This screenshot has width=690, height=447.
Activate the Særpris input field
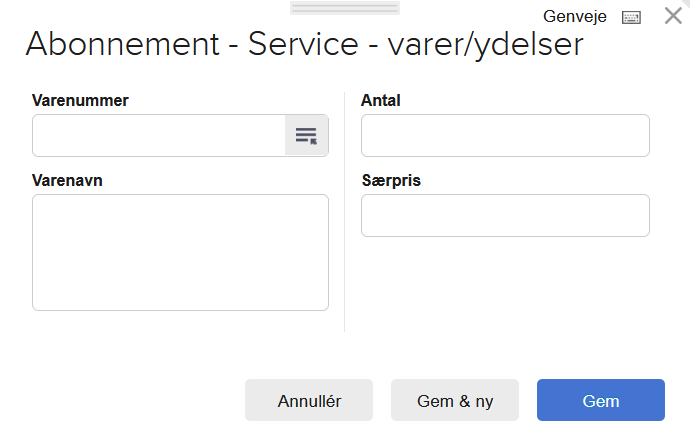pyautogui.click(x=505, y=215)
